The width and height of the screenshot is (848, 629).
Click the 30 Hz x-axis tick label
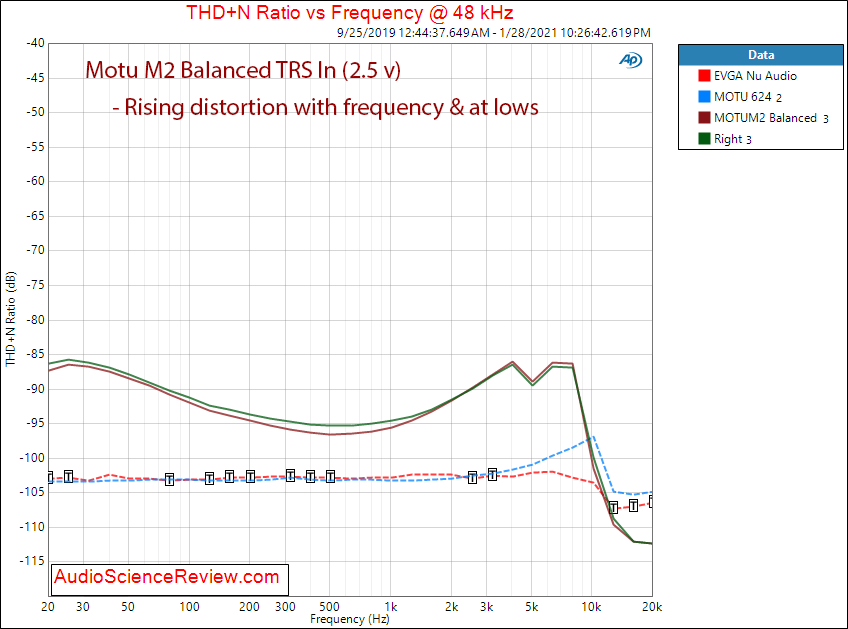[x=83, y=607]
